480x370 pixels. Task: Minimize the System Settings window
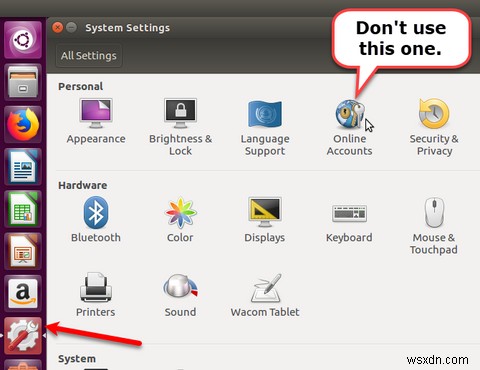[x=71, y=27]
